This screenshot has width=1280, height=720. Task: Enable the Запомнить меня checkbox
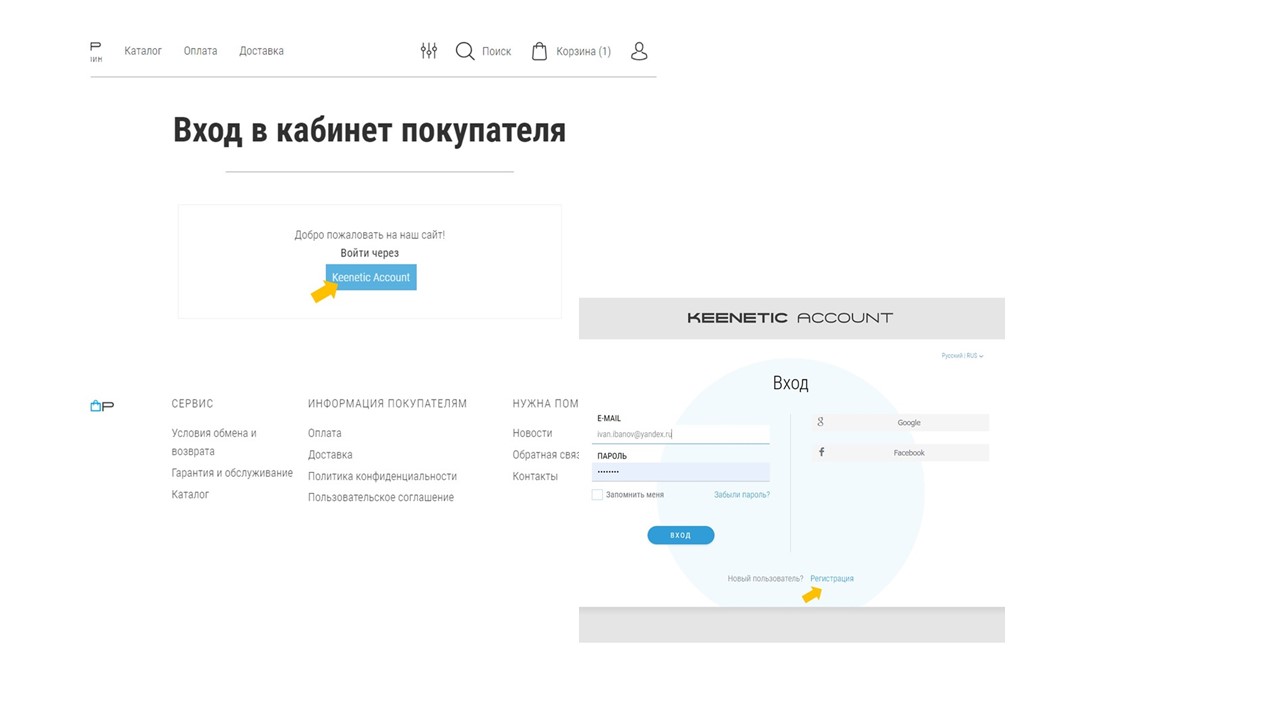(x=597, y=494)
